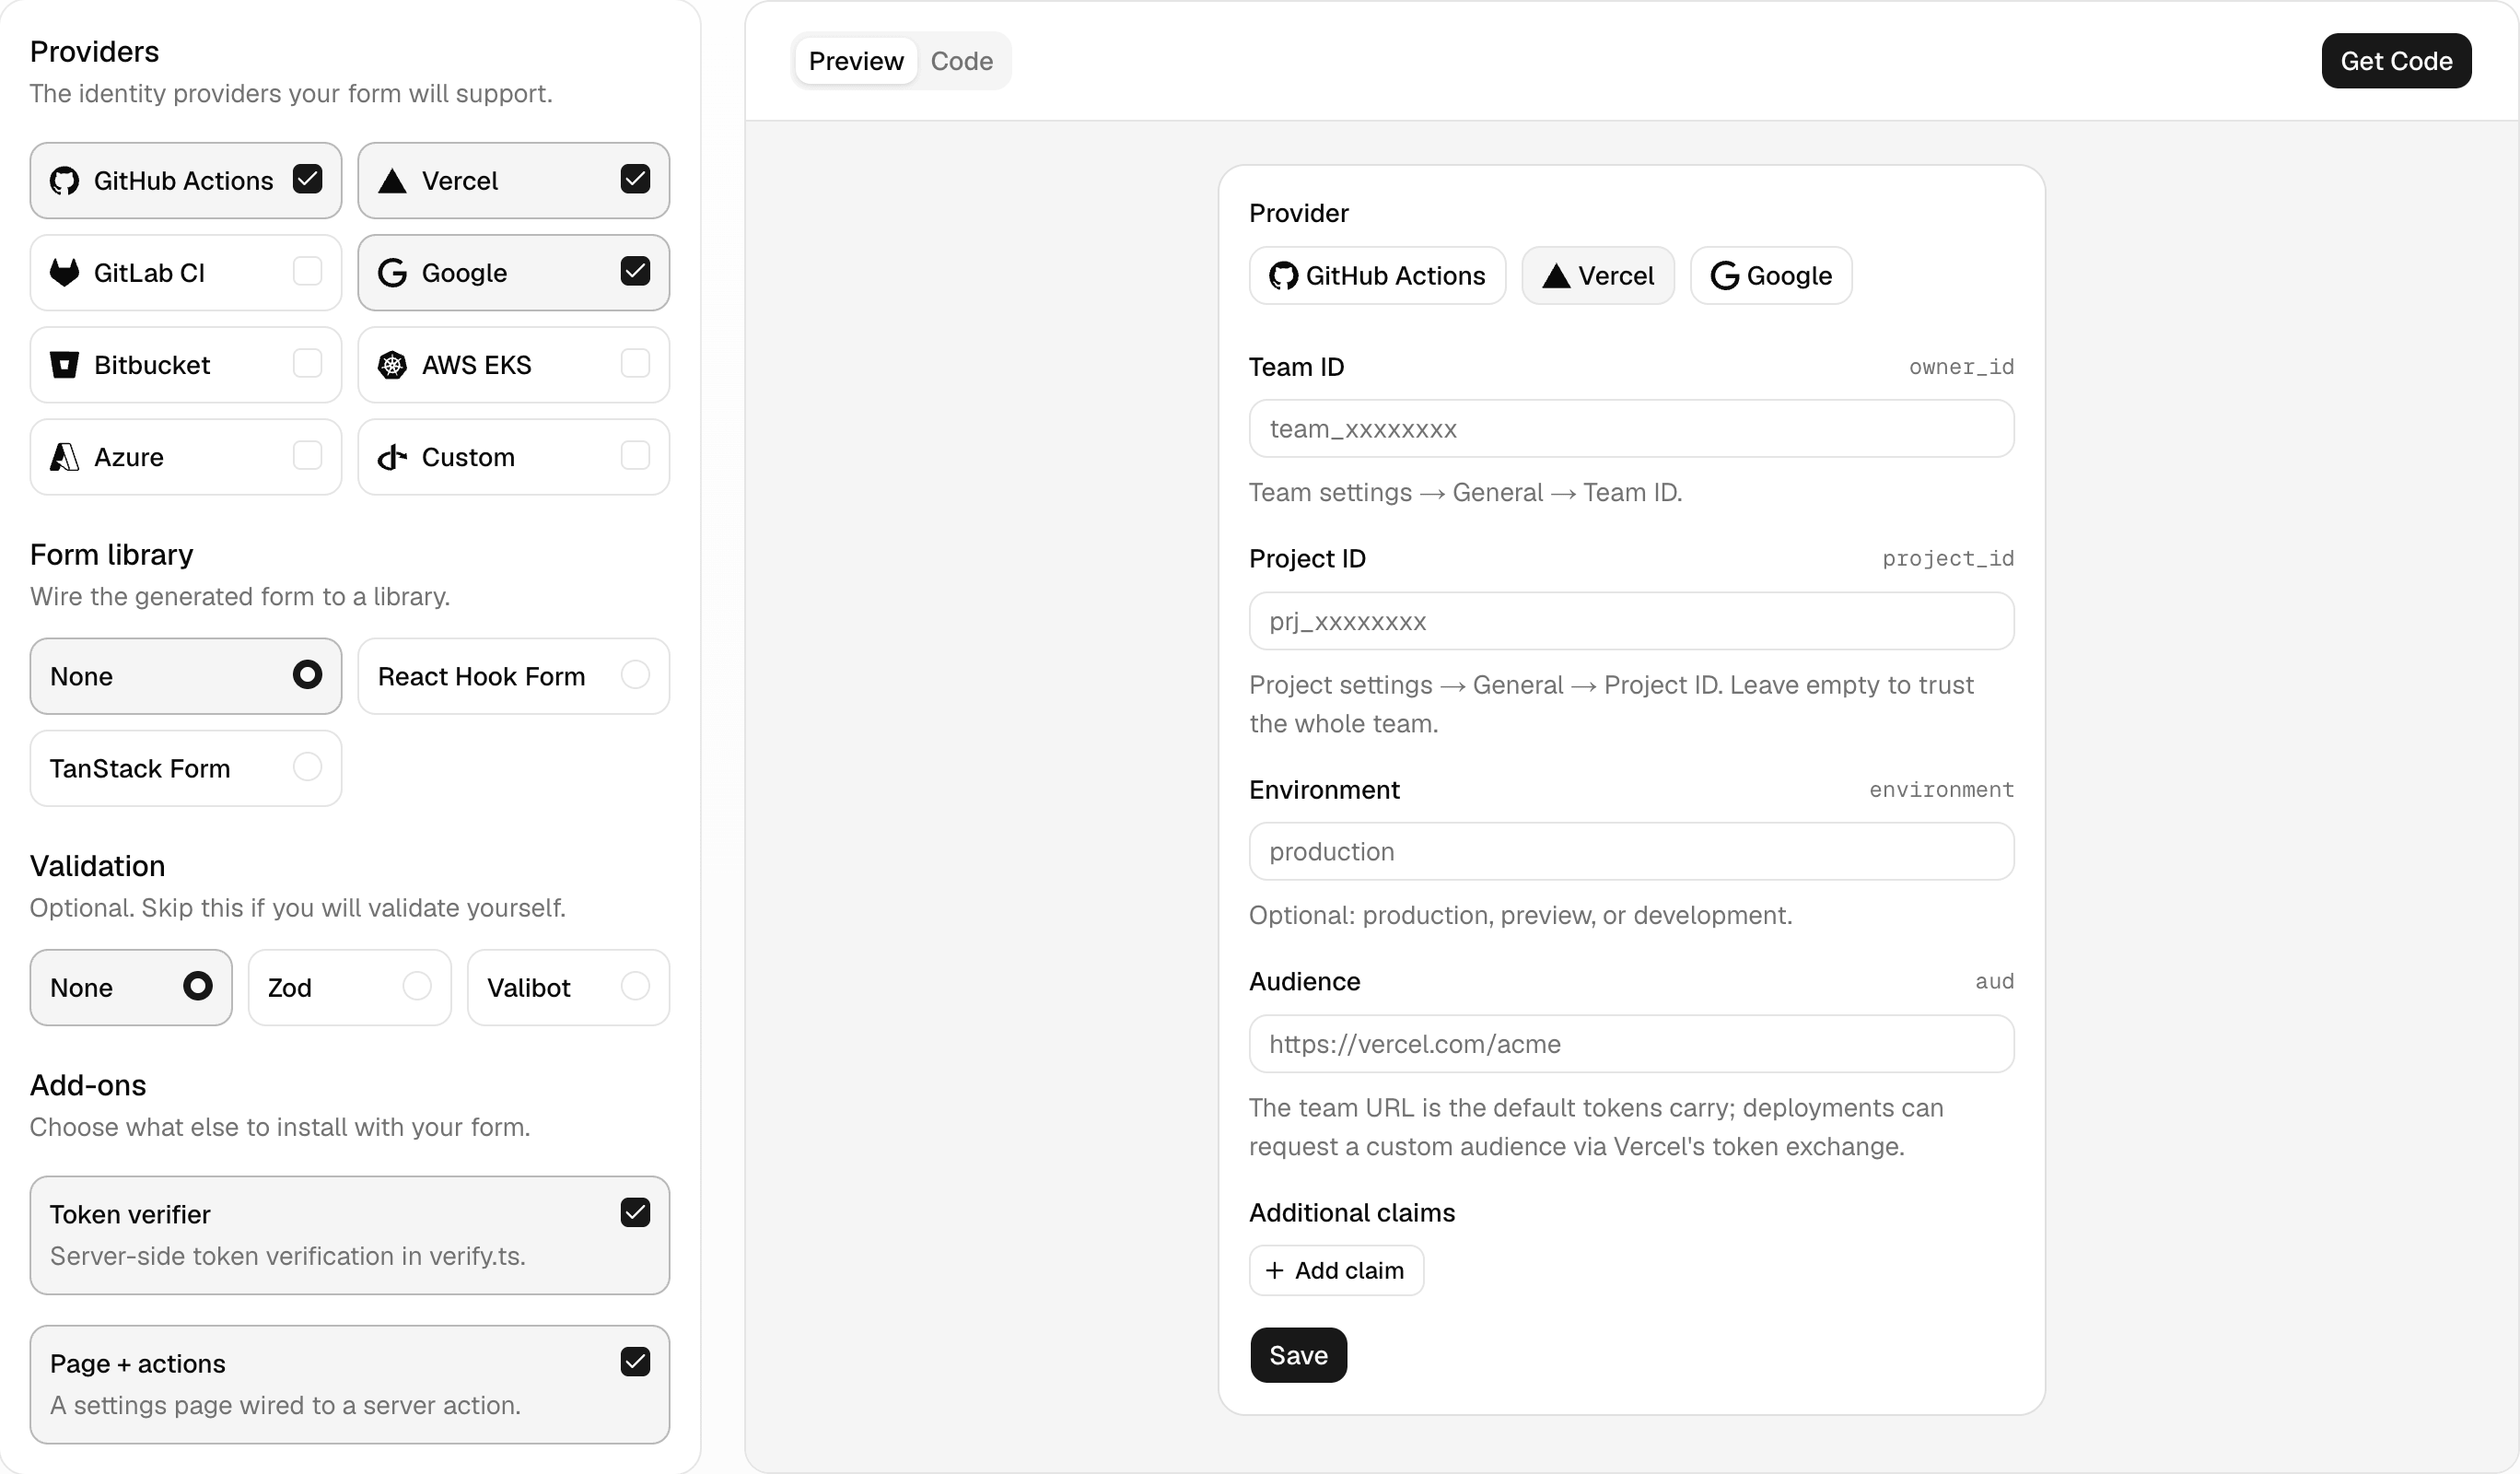Screen dimensions: 2520x1474
Task: Select Valibot validation radio option
Action: click(x=635, y=986)
